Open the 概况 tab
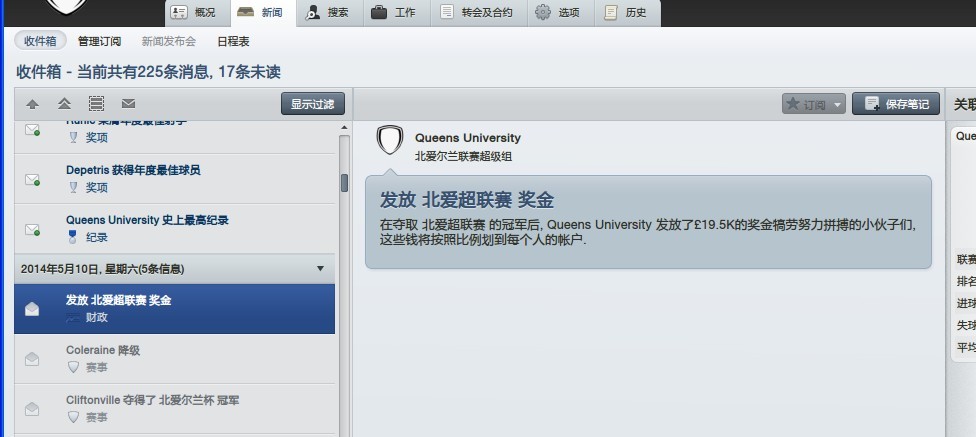976x437 pixels. [x=197, y=13]
